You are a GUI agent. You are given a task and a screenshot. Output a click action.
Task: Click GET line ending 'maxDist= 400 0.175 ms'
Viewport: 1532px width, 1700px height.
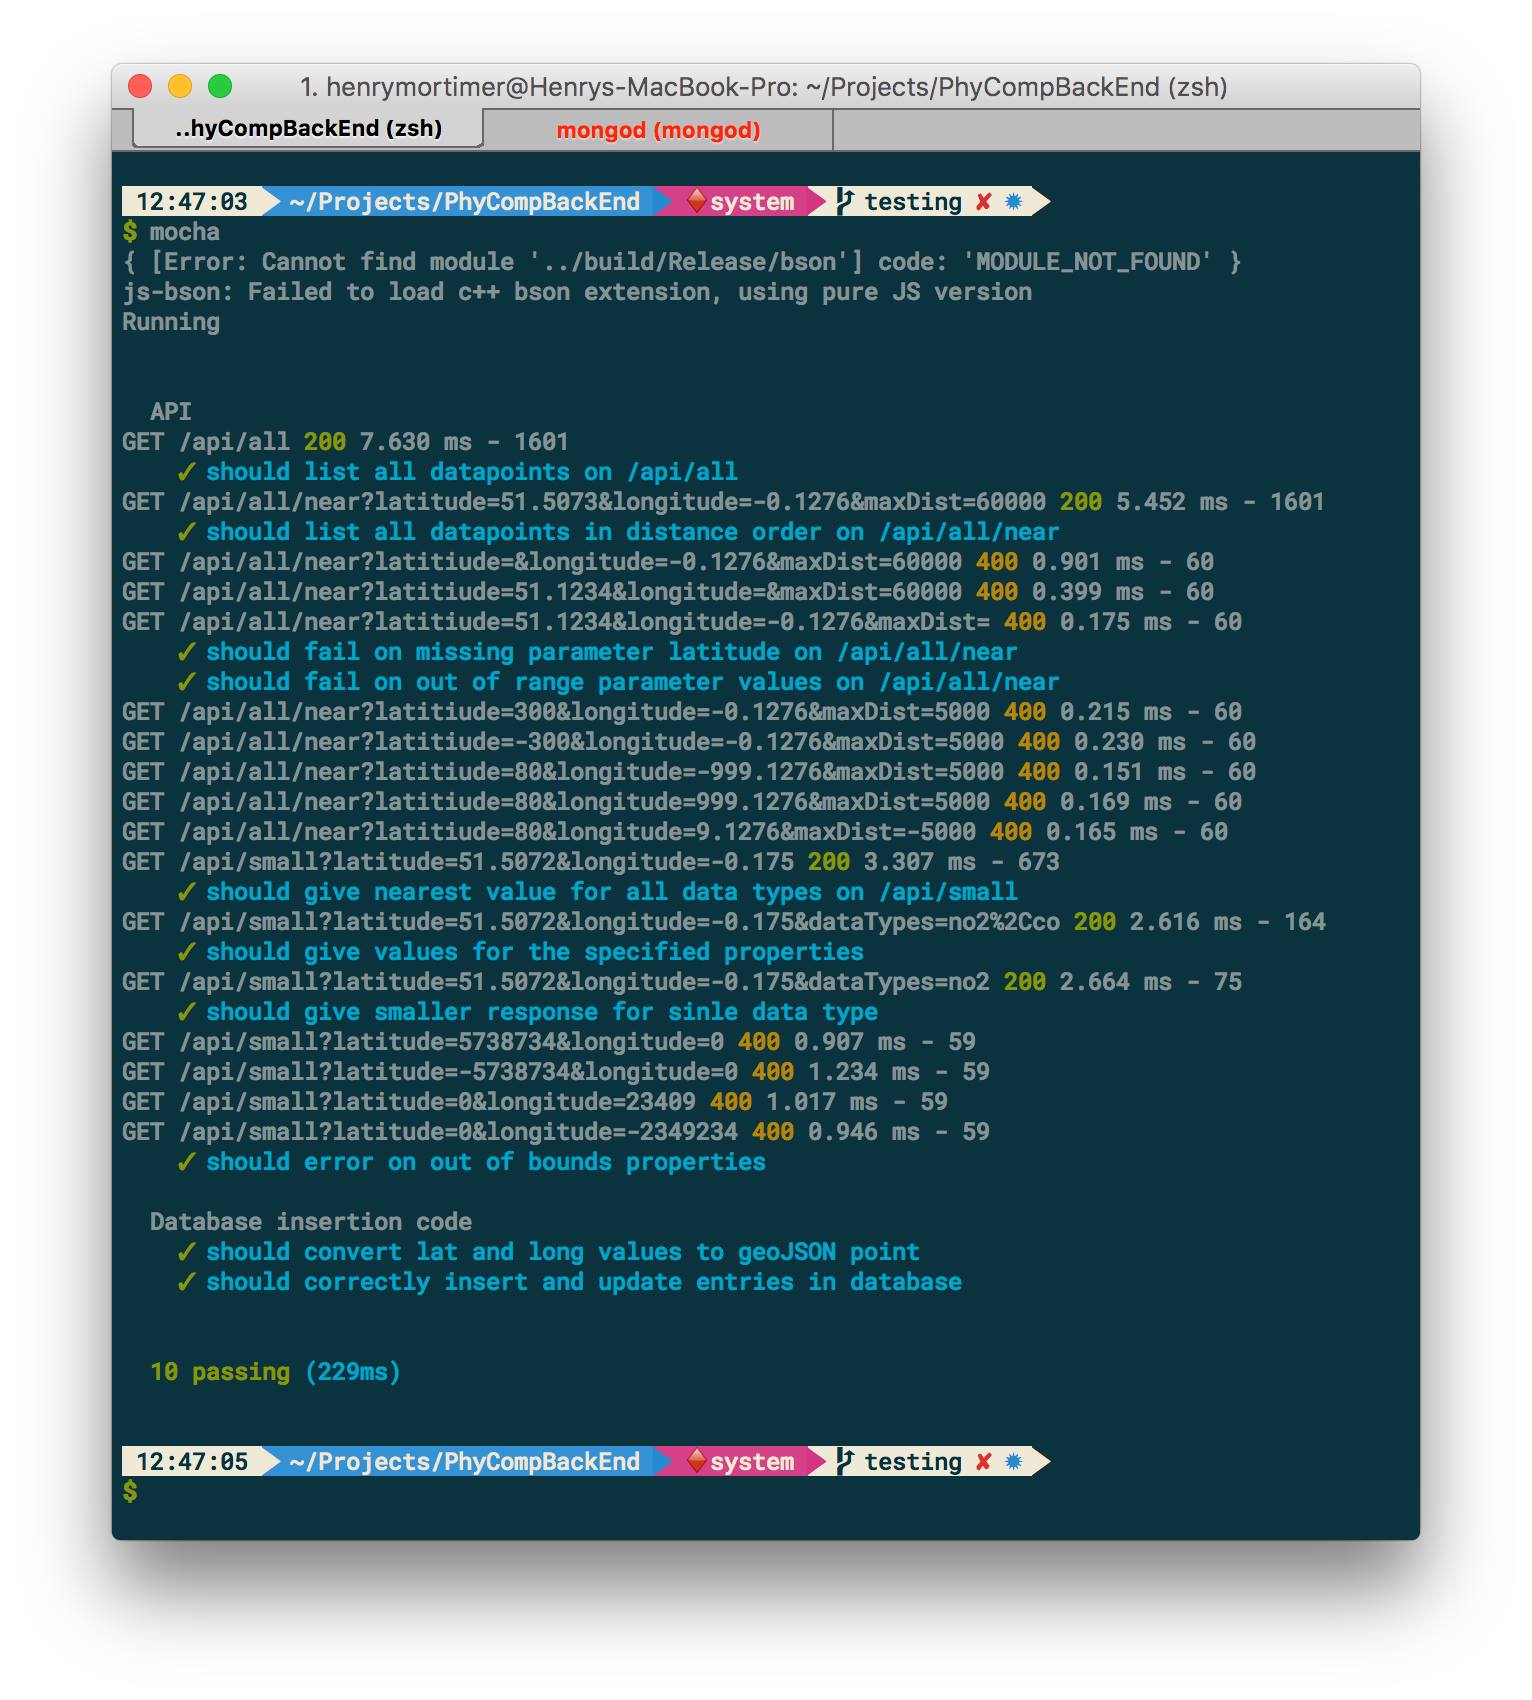tap(682, 622)
